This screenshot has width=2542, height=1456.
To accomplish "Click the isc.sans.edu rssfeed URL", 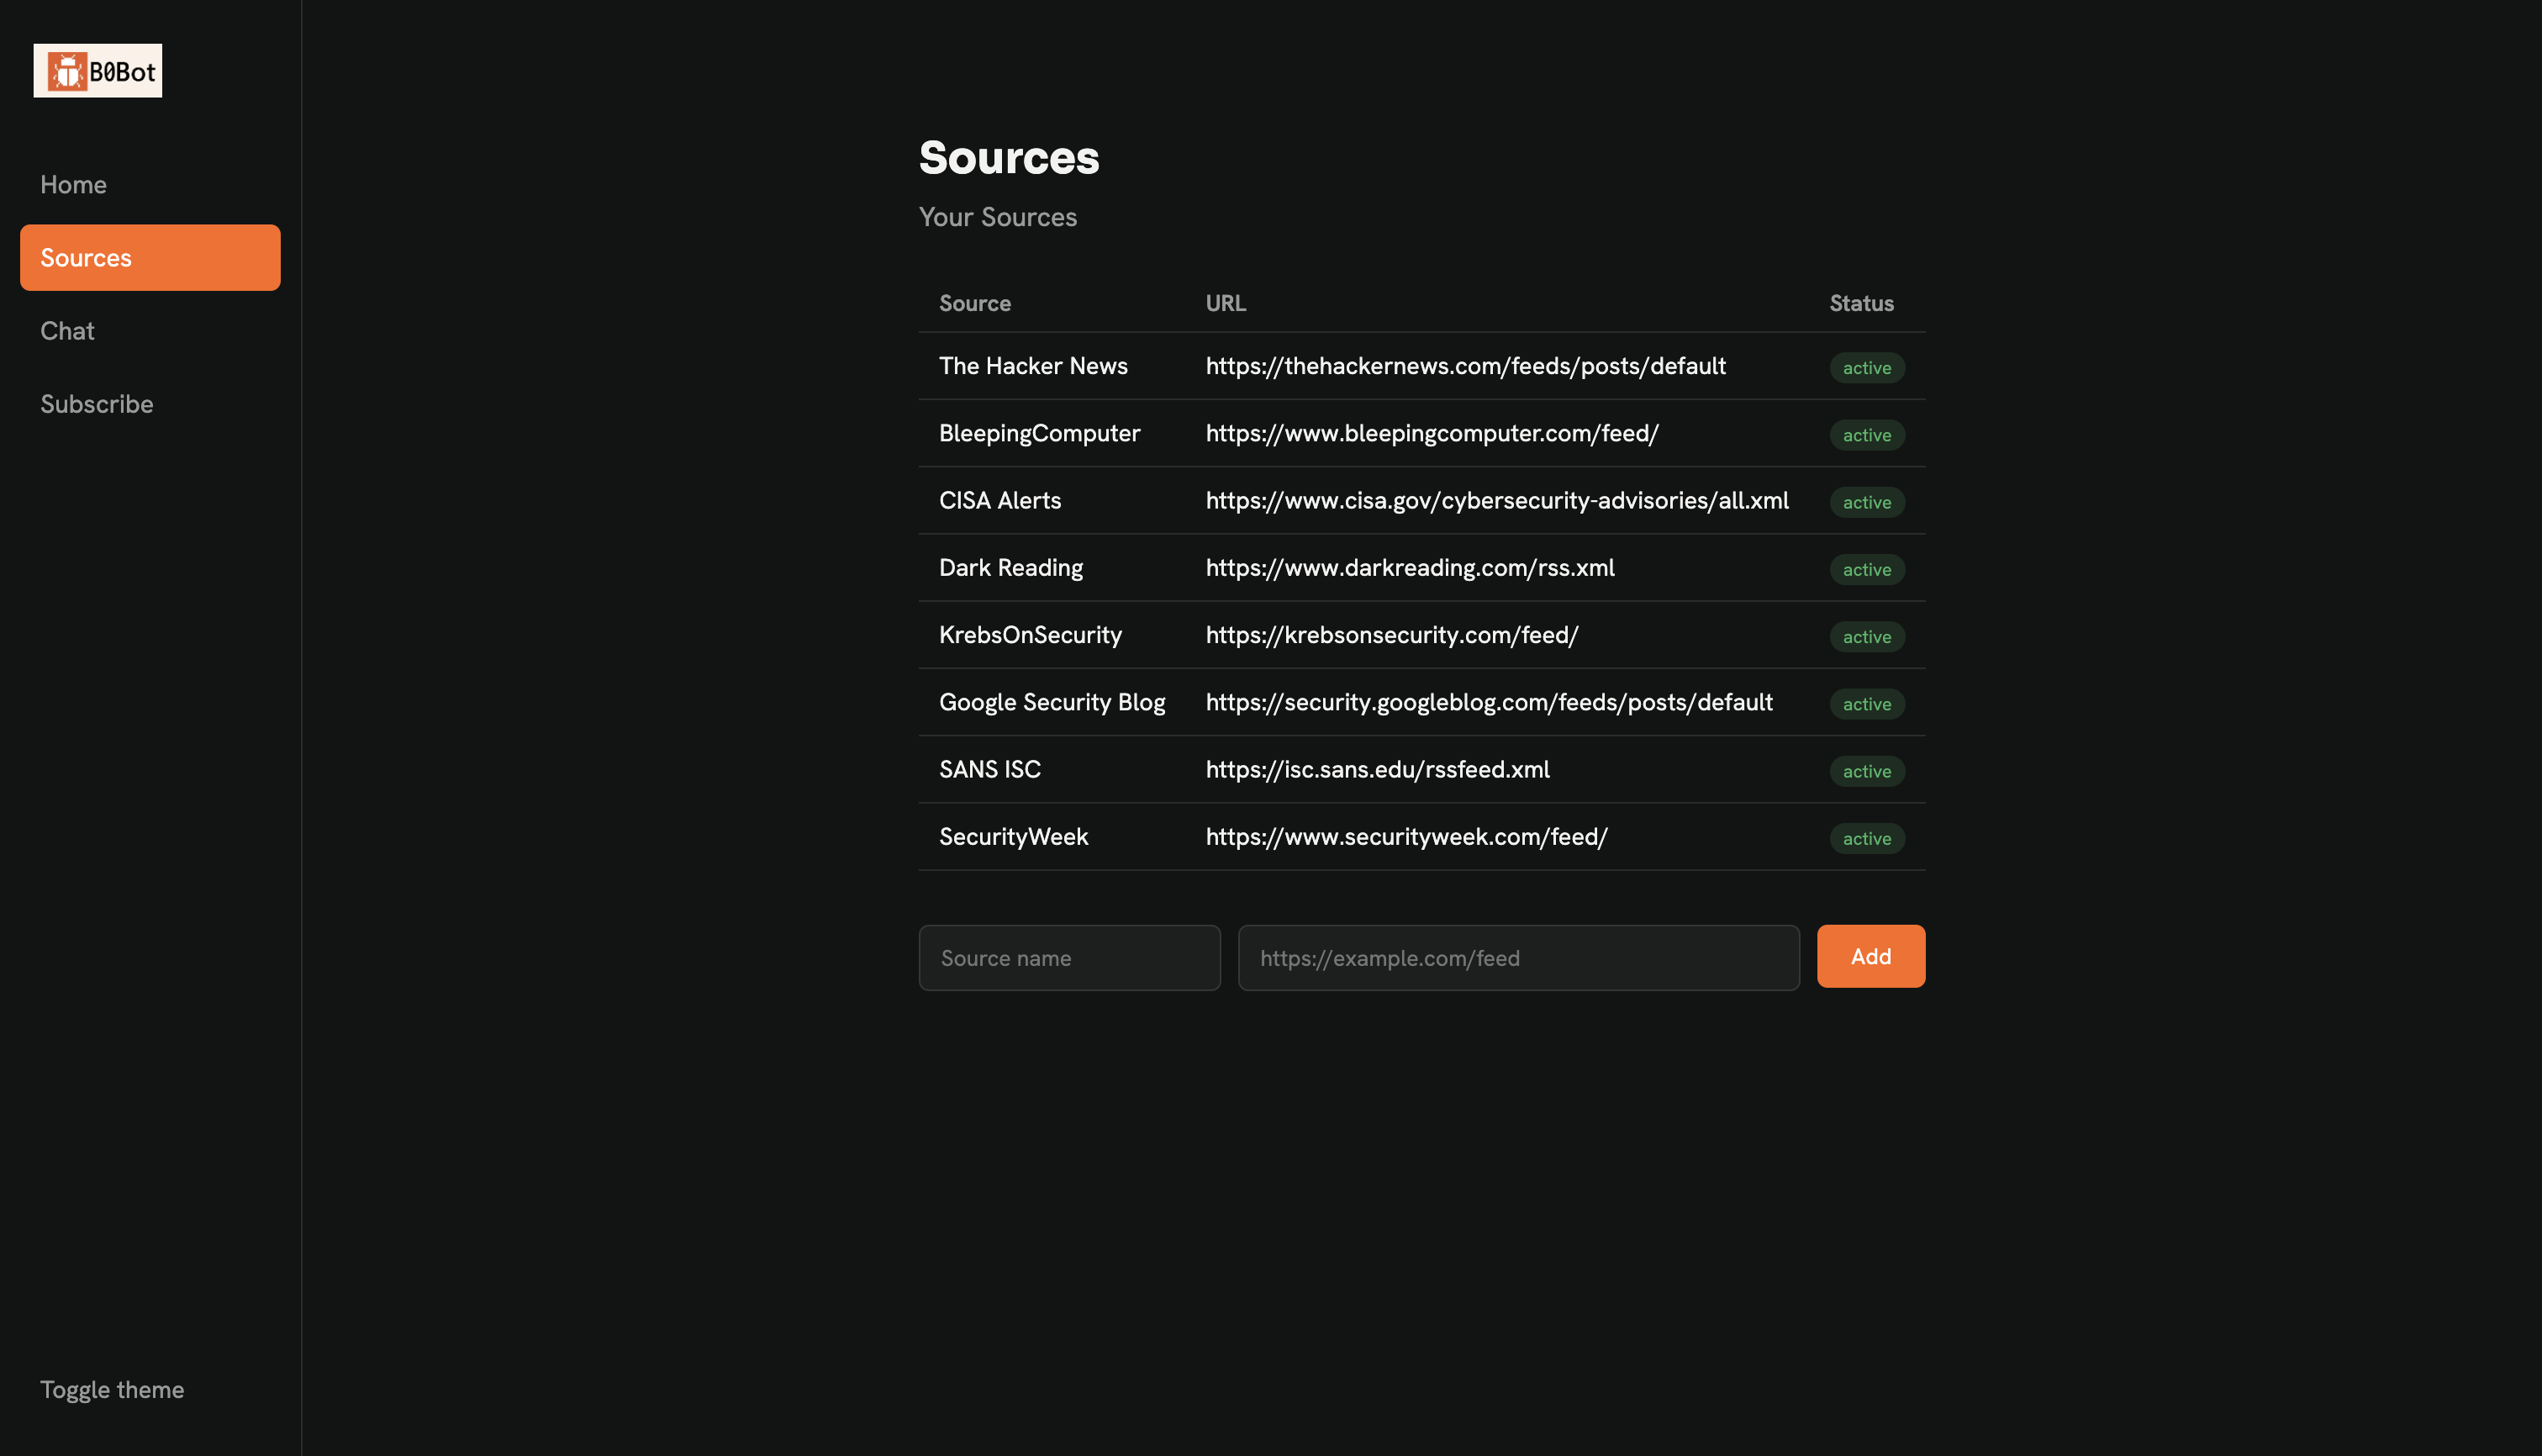I will (1378, 769).
